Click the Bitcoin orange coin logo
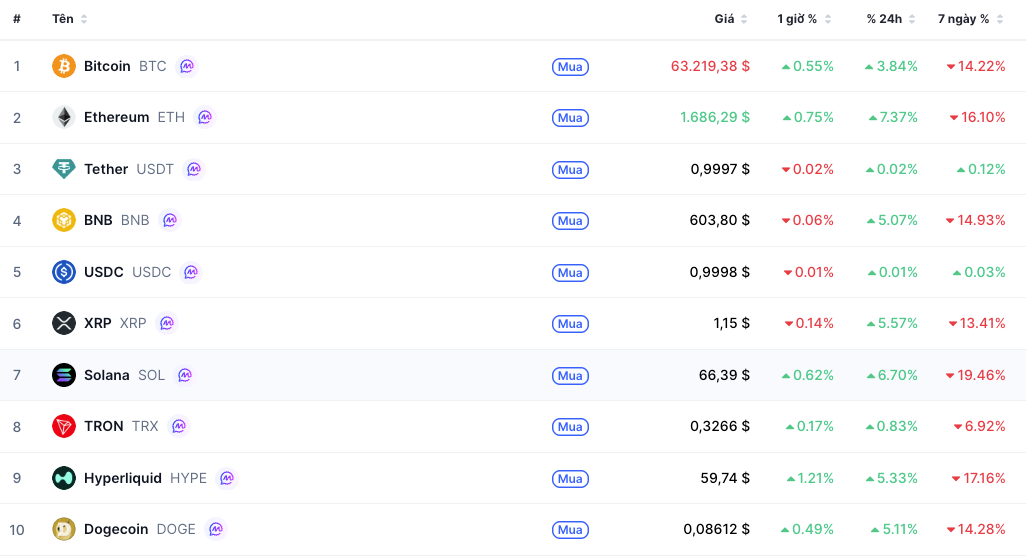1026x559 pixels. point(63,66)
